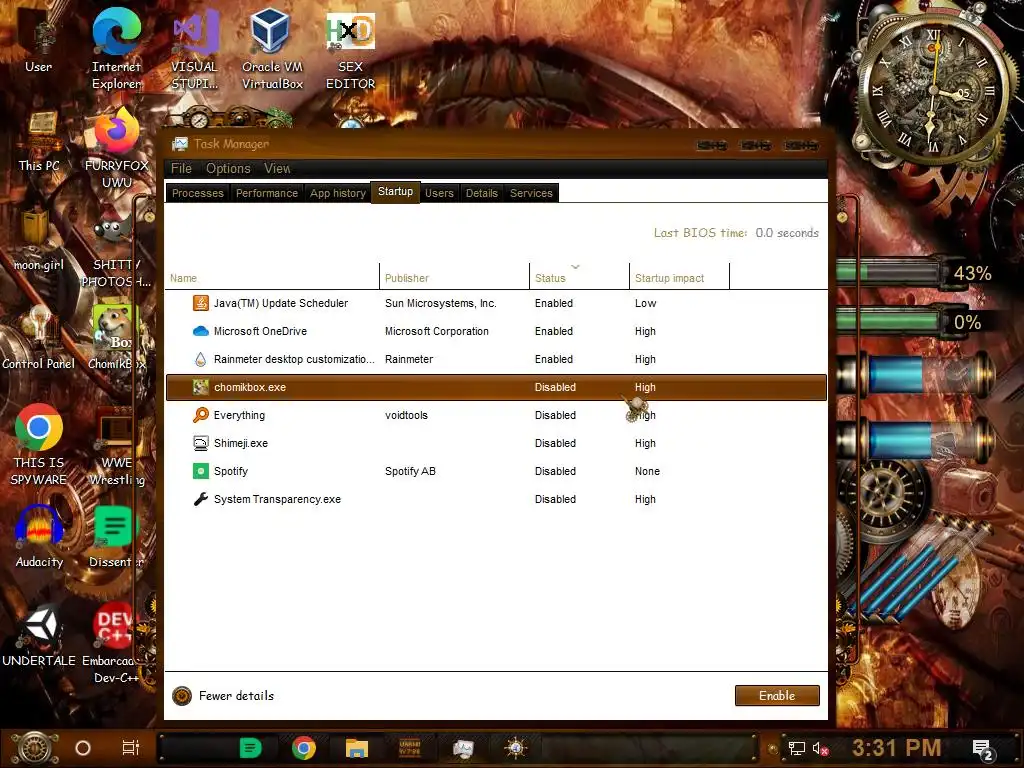Select the Dissenter desktop icon
Image resolution: width=1024 pixels, height=768 pixels.
116,537
